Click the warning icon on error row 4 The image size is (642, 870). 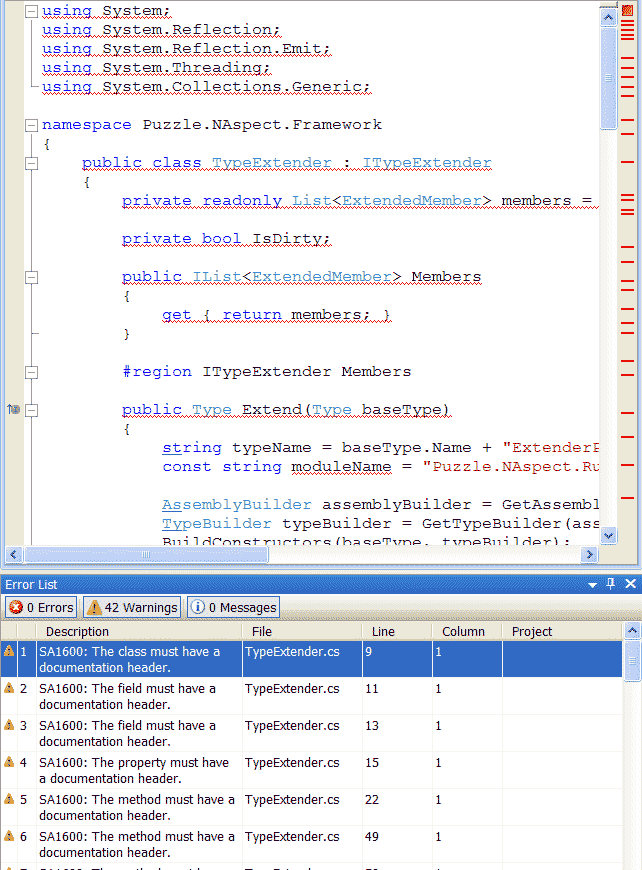(9, 763)
